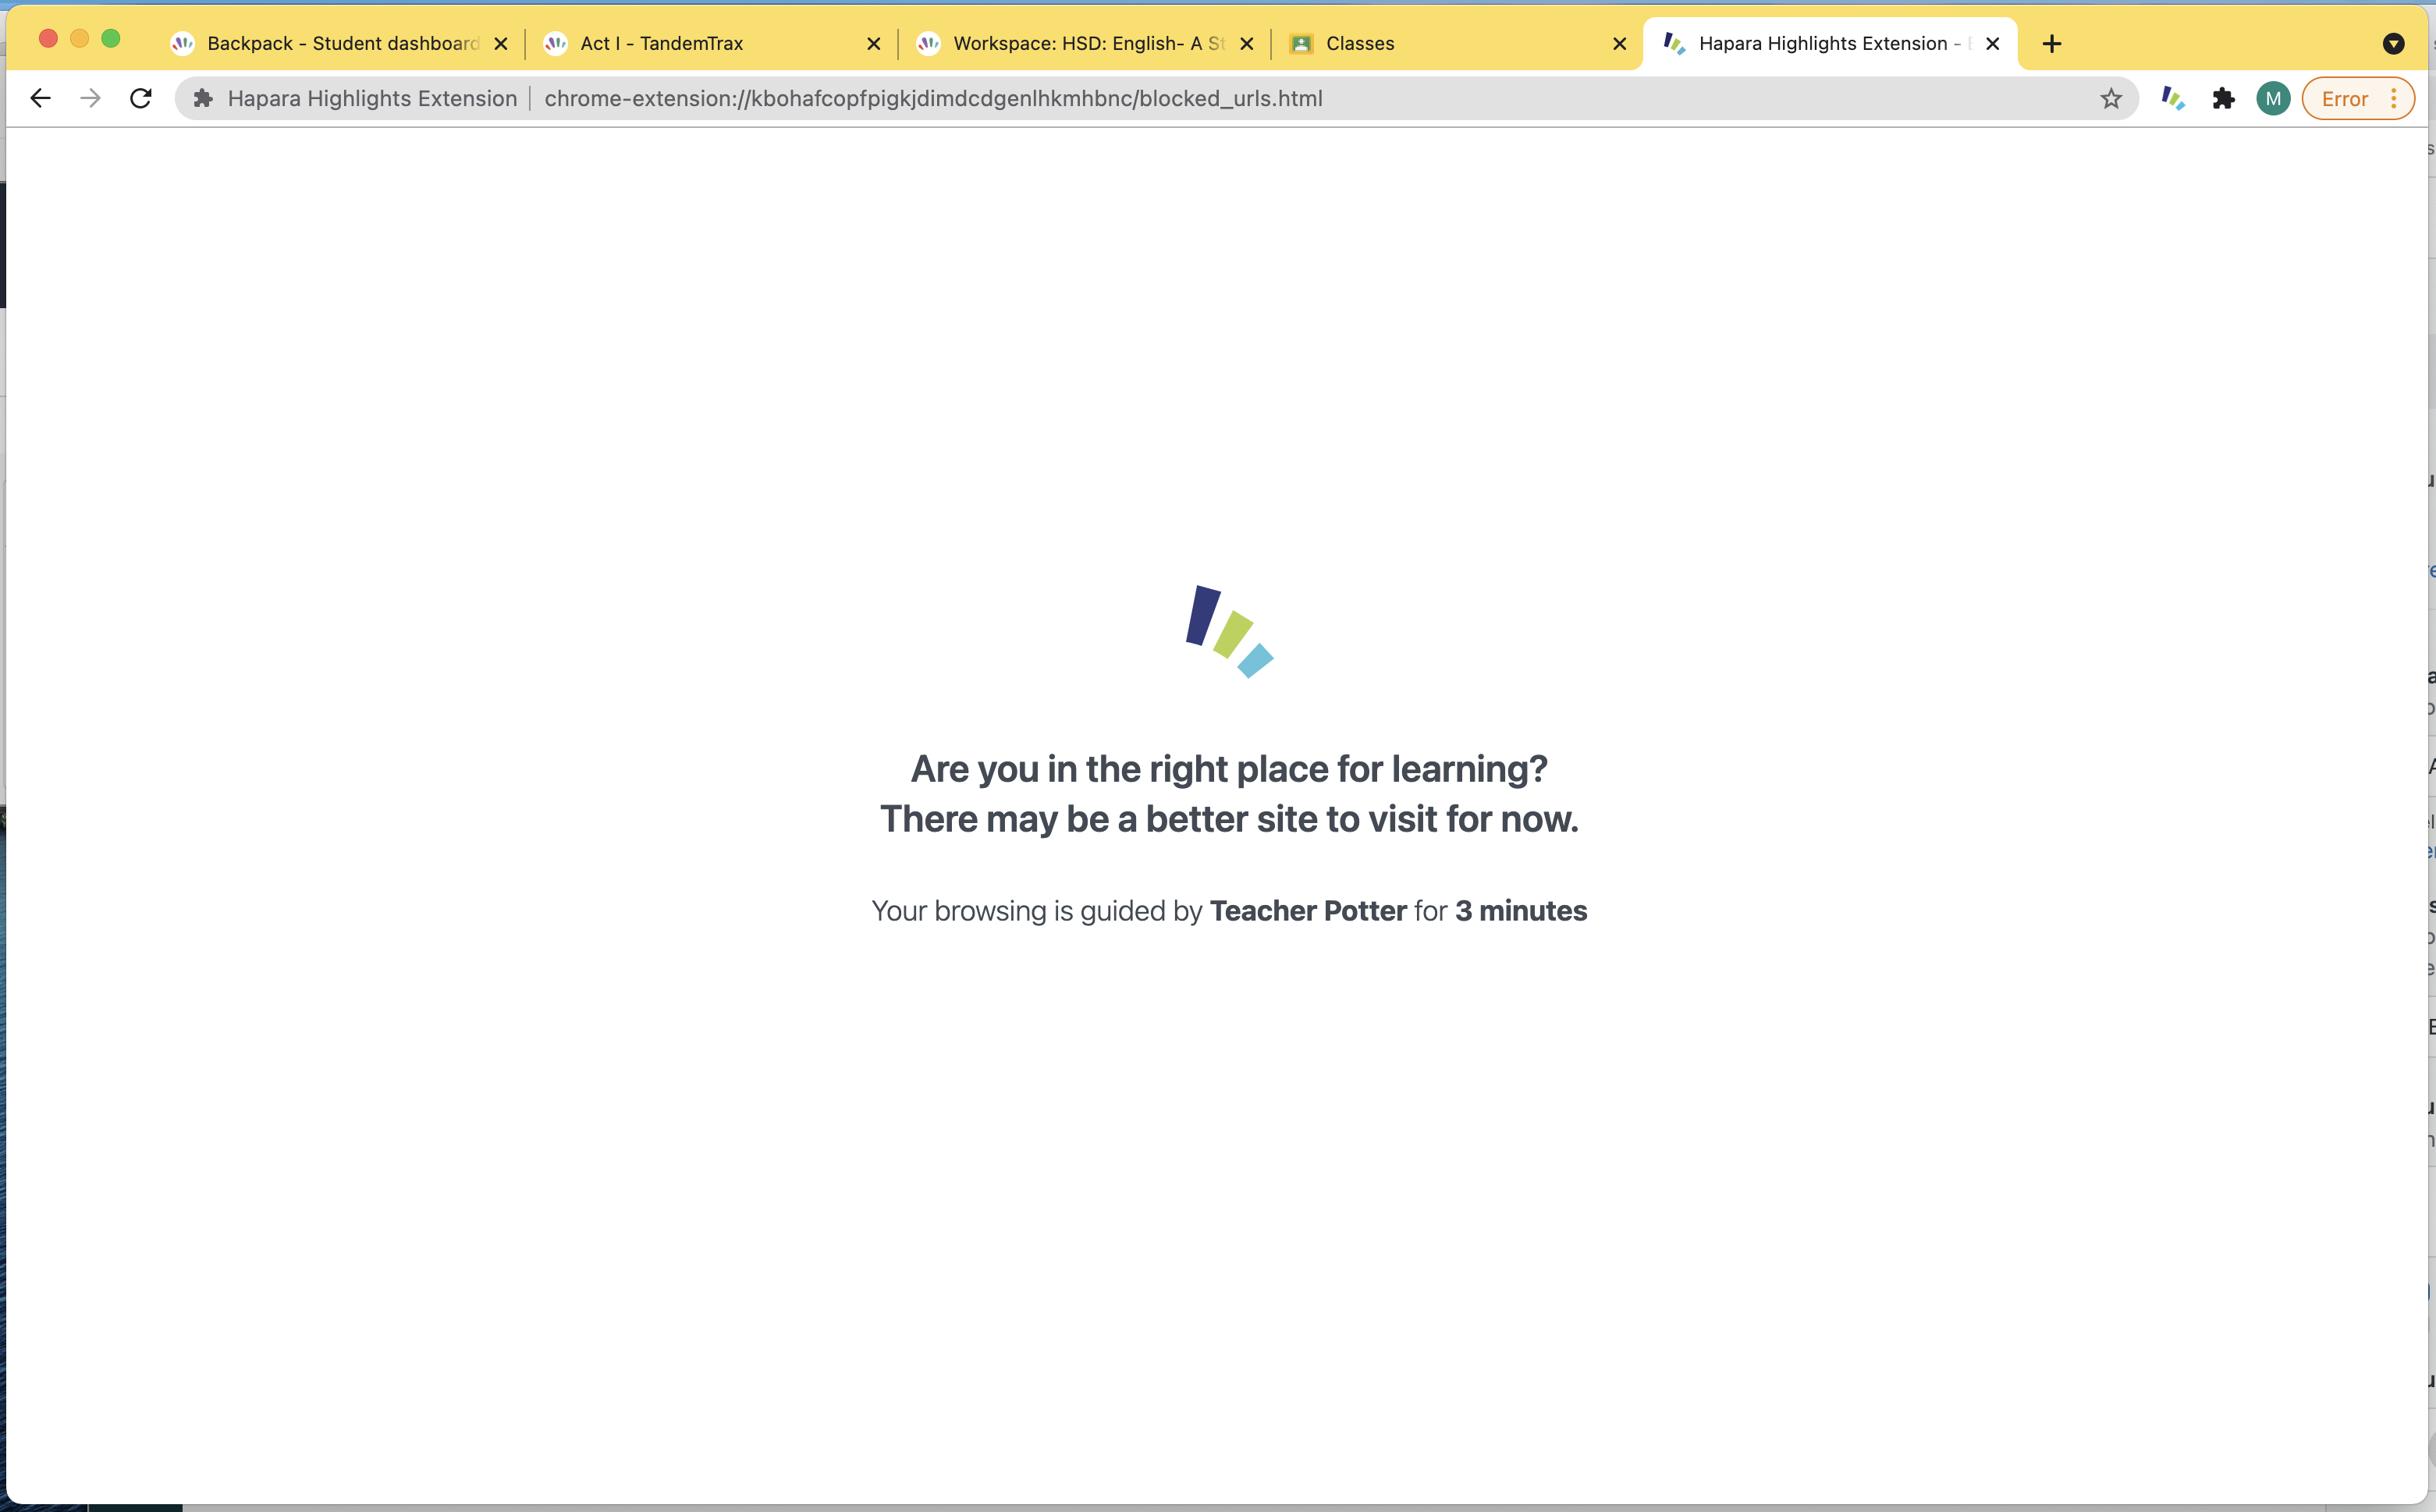
Task: Click the yellow minimize window button
Action: 80,38
